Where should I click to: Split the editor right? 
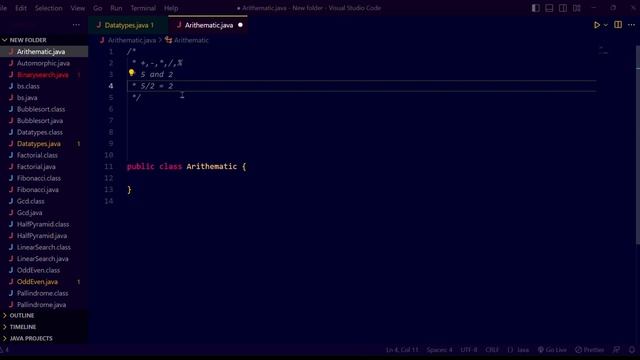618,25
